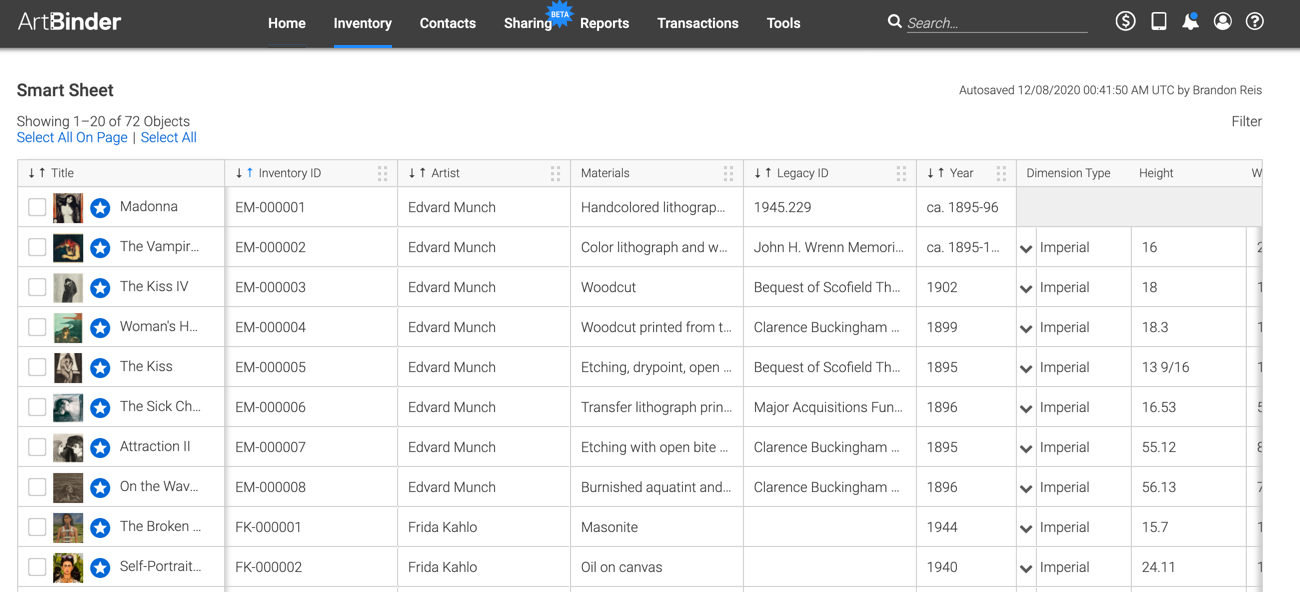Tick the checkbox for The Kiss IV
The height and width of the screenshot is (592, 1300).
pos(37,287)
